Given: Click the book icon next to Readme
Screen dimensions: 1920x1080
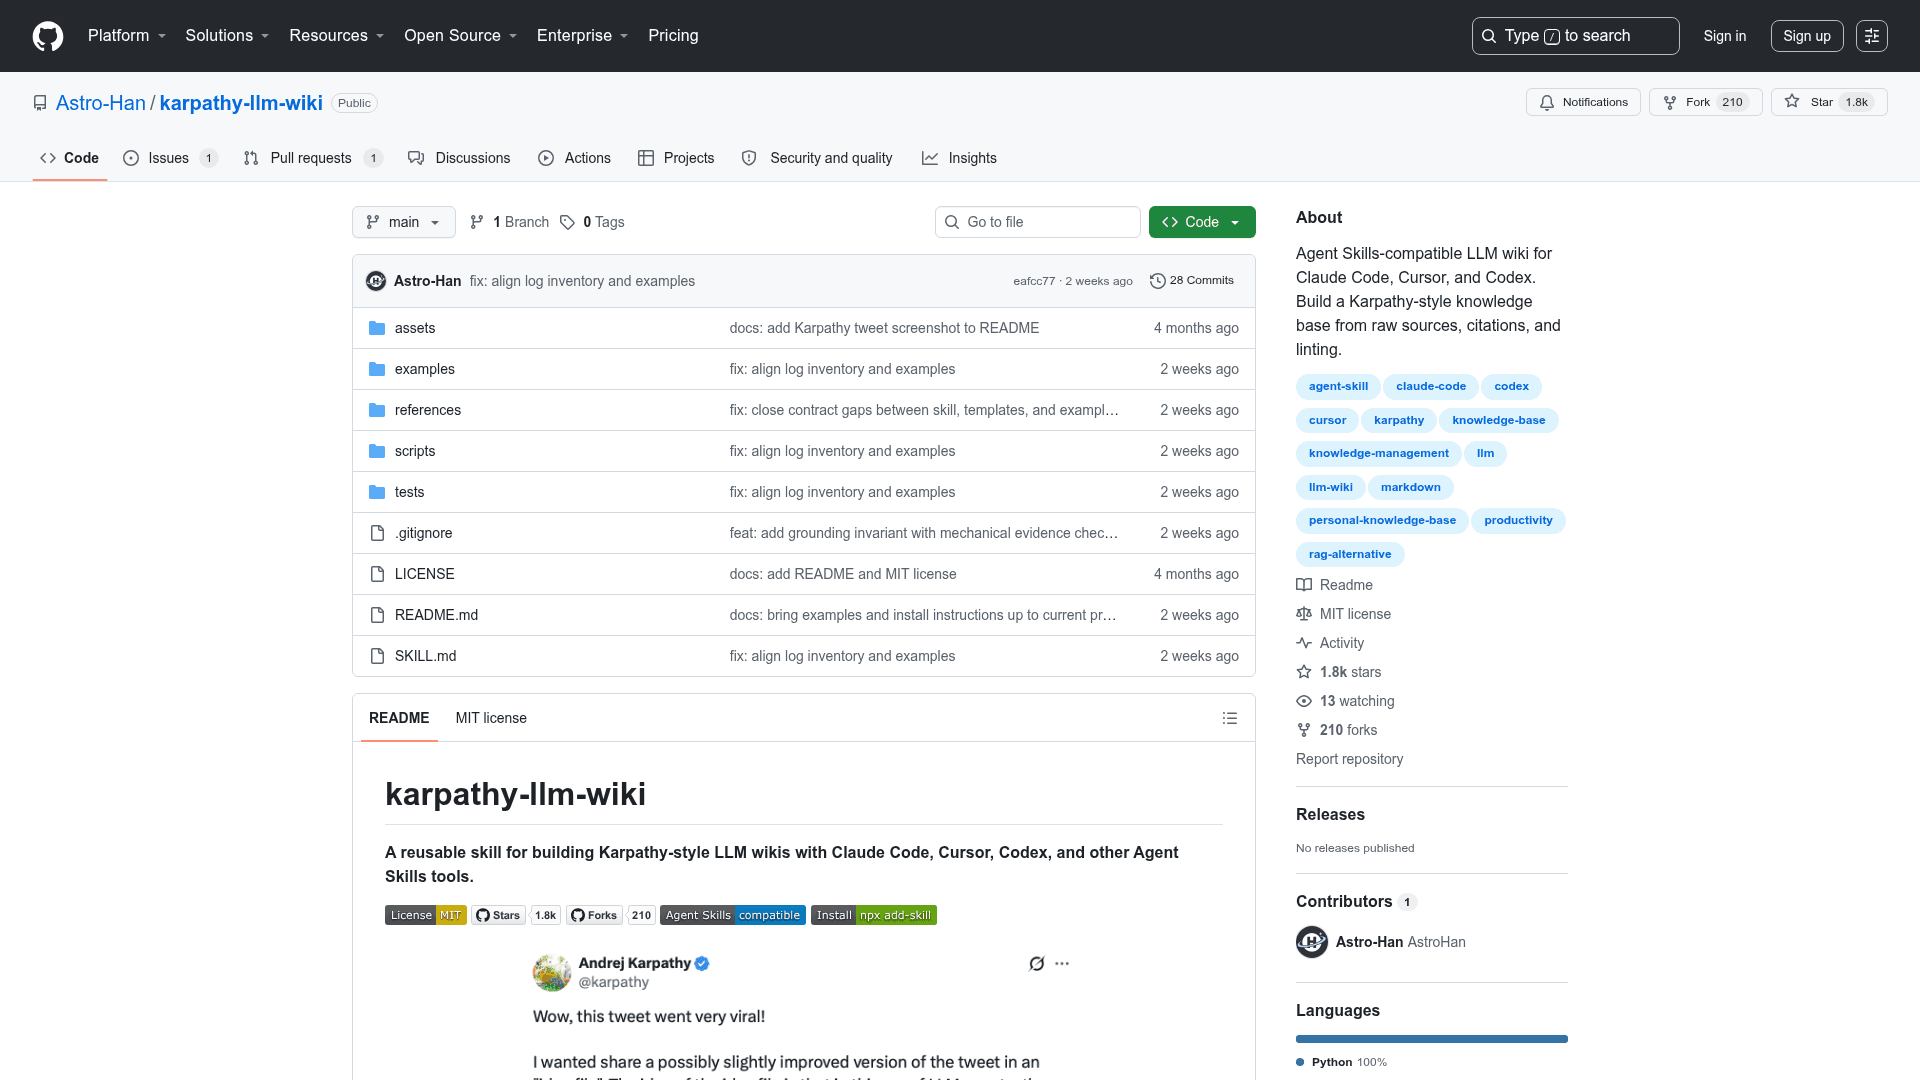Looking at the screenshot, I should click(1304, 585).
